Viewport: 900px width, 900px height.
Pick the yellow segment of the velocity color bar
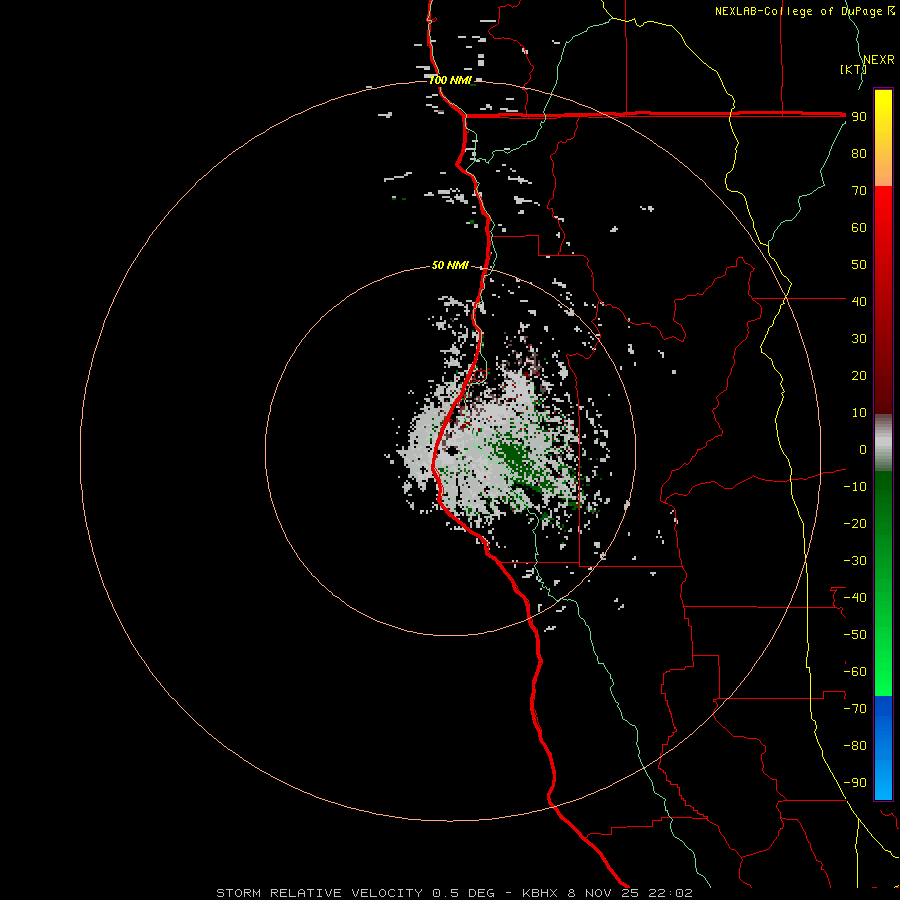pos(883,138)
